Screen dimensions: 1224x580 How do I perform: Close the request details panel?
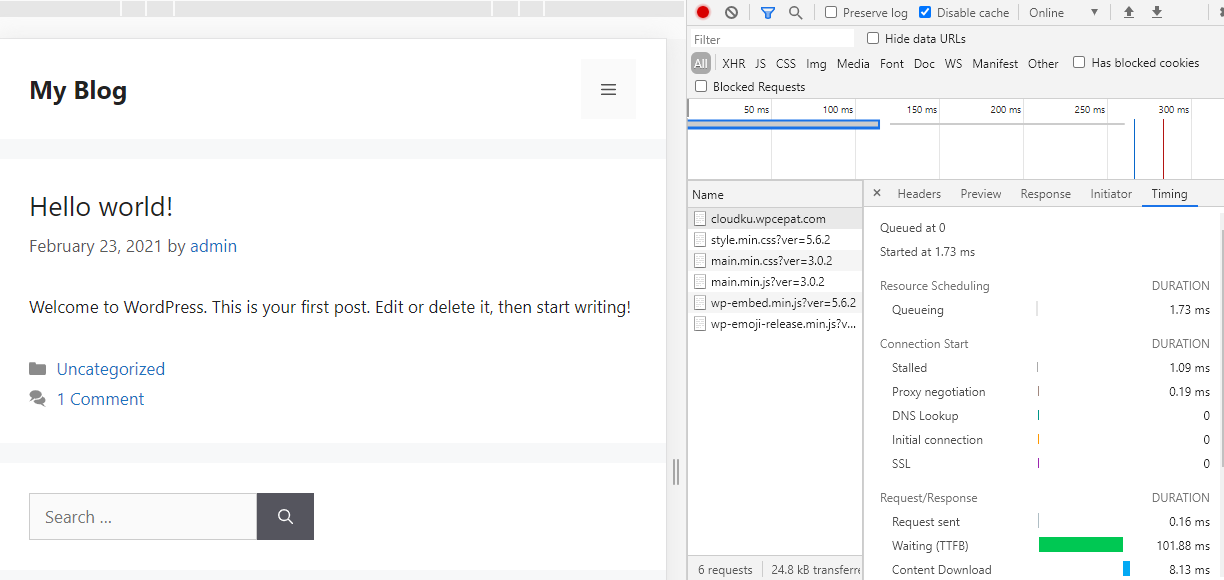pyautogui.click(x=877, y=194)
